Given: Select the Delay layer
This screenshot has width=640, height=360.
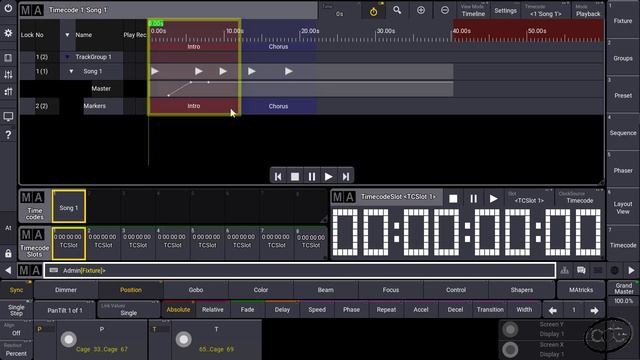Looking at the screenshot, I should [282, 310].
